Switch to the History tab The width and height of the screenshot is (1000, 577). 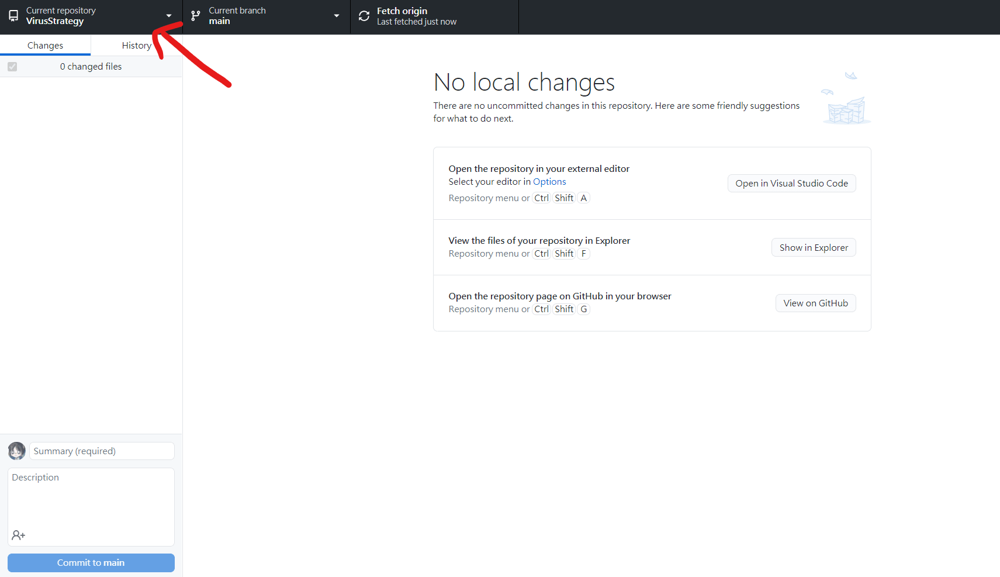pyautogui.click(x=136, y=46)
